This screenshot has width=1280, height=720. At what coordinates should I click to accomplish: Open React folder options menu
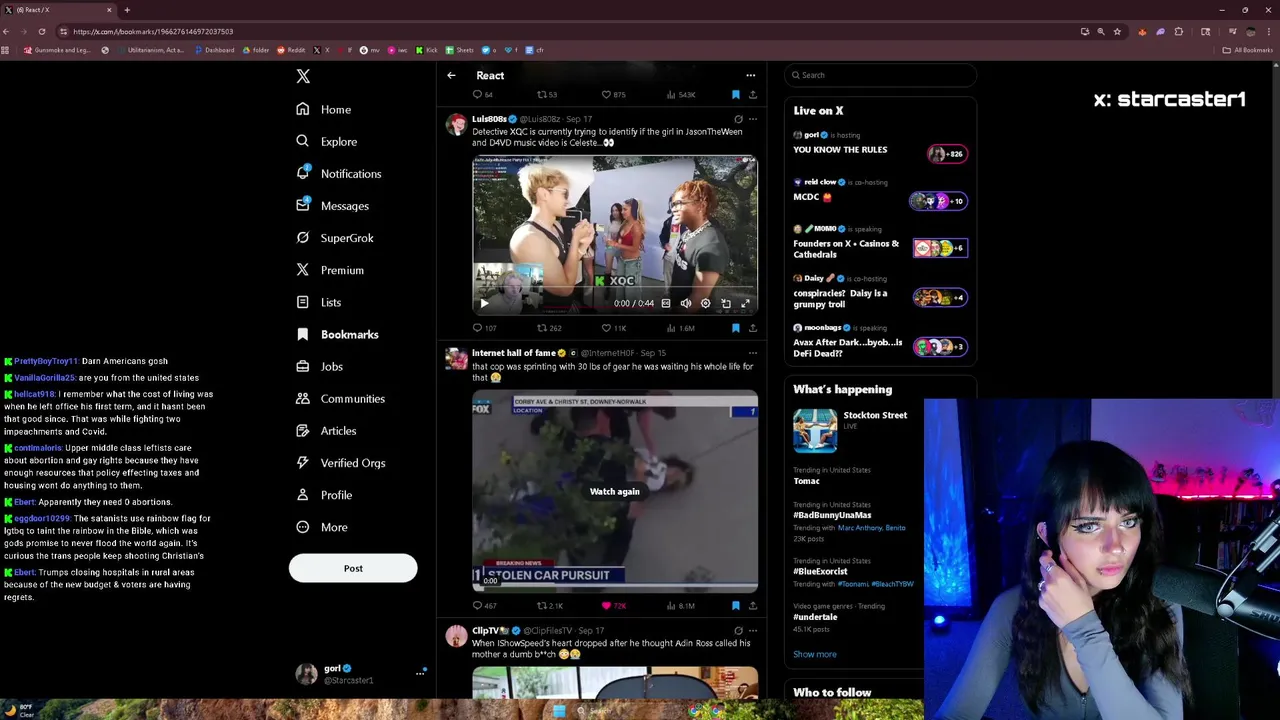point(750,75)
